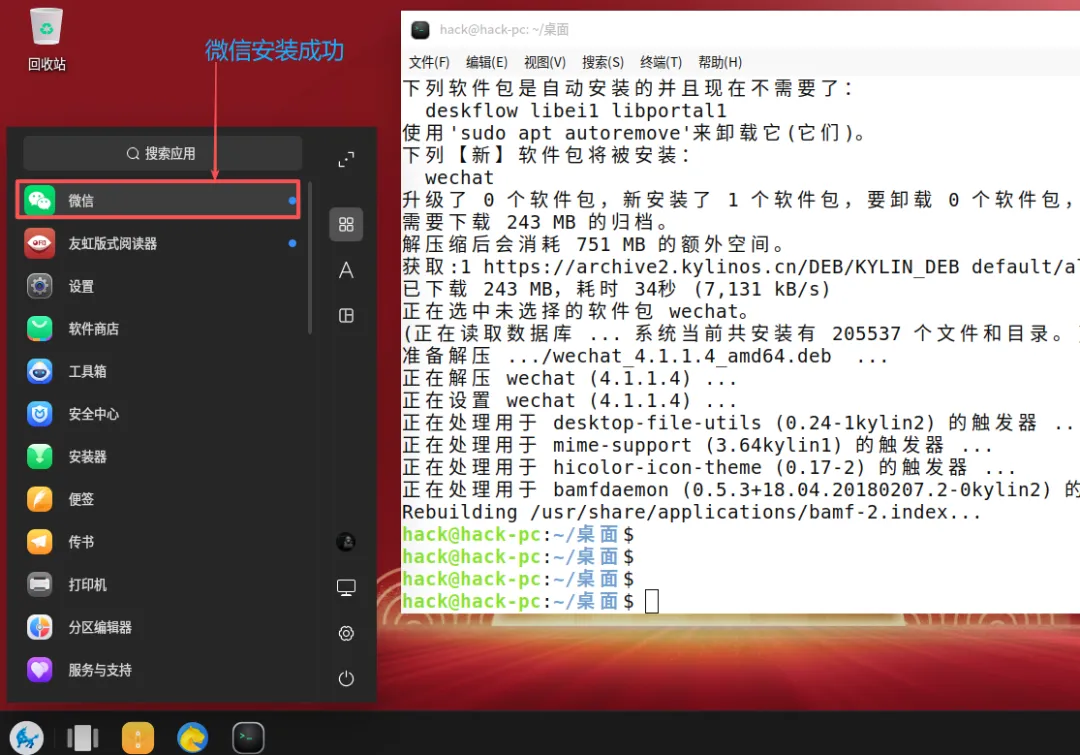Click the last terminal prompt cursor
1080x755 pixels.
[x=652, y=601]
